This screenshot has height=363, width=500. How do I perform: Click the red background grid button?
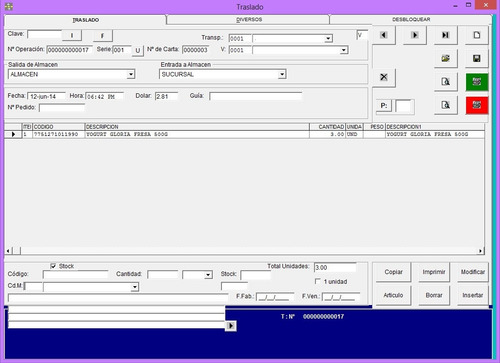(x=477, y=105)
